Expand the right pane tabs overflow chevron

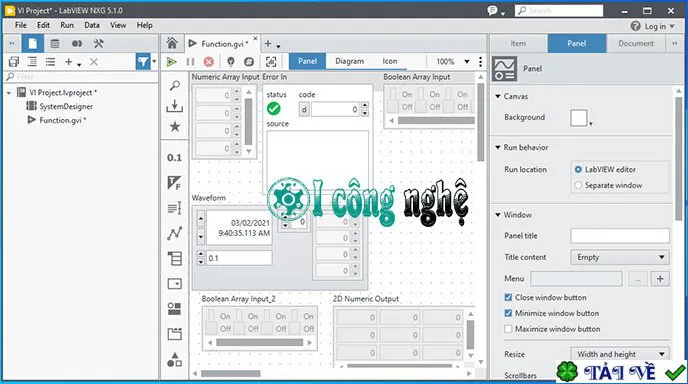(675, 43)
